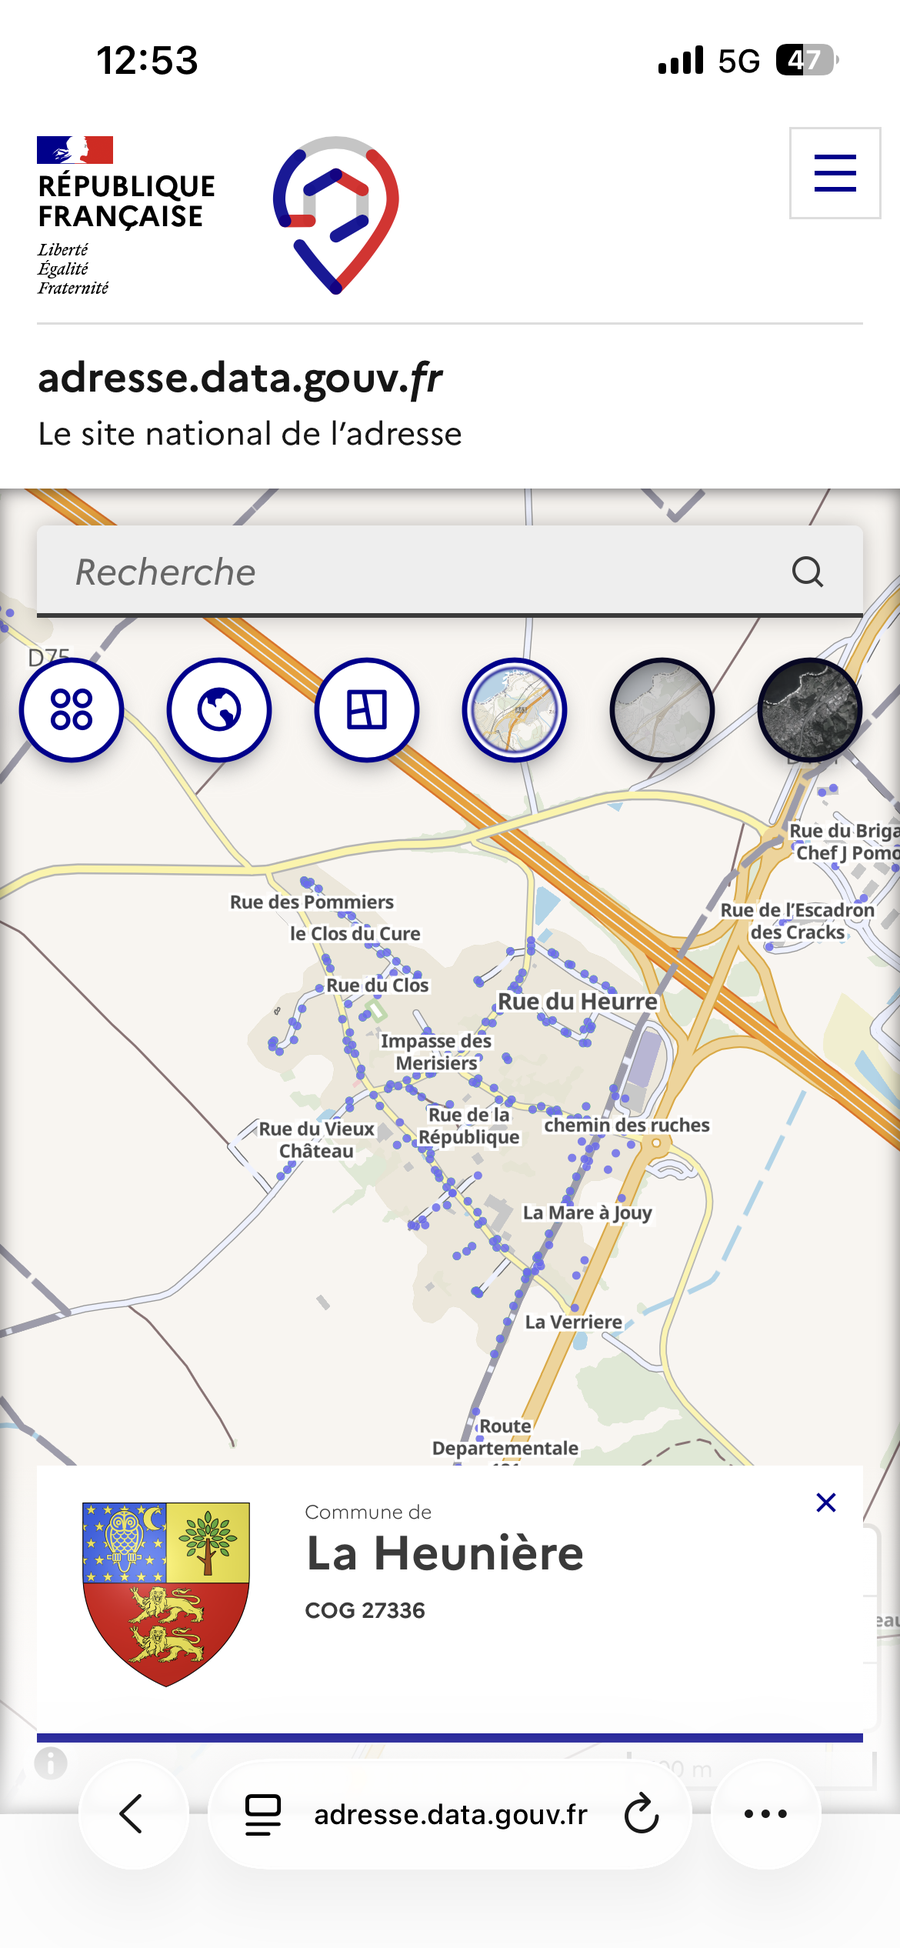The height and width of the screenshot is (1948, 900).
Task: Tap the page settings icon in address bar
Action: [263, 1814]
